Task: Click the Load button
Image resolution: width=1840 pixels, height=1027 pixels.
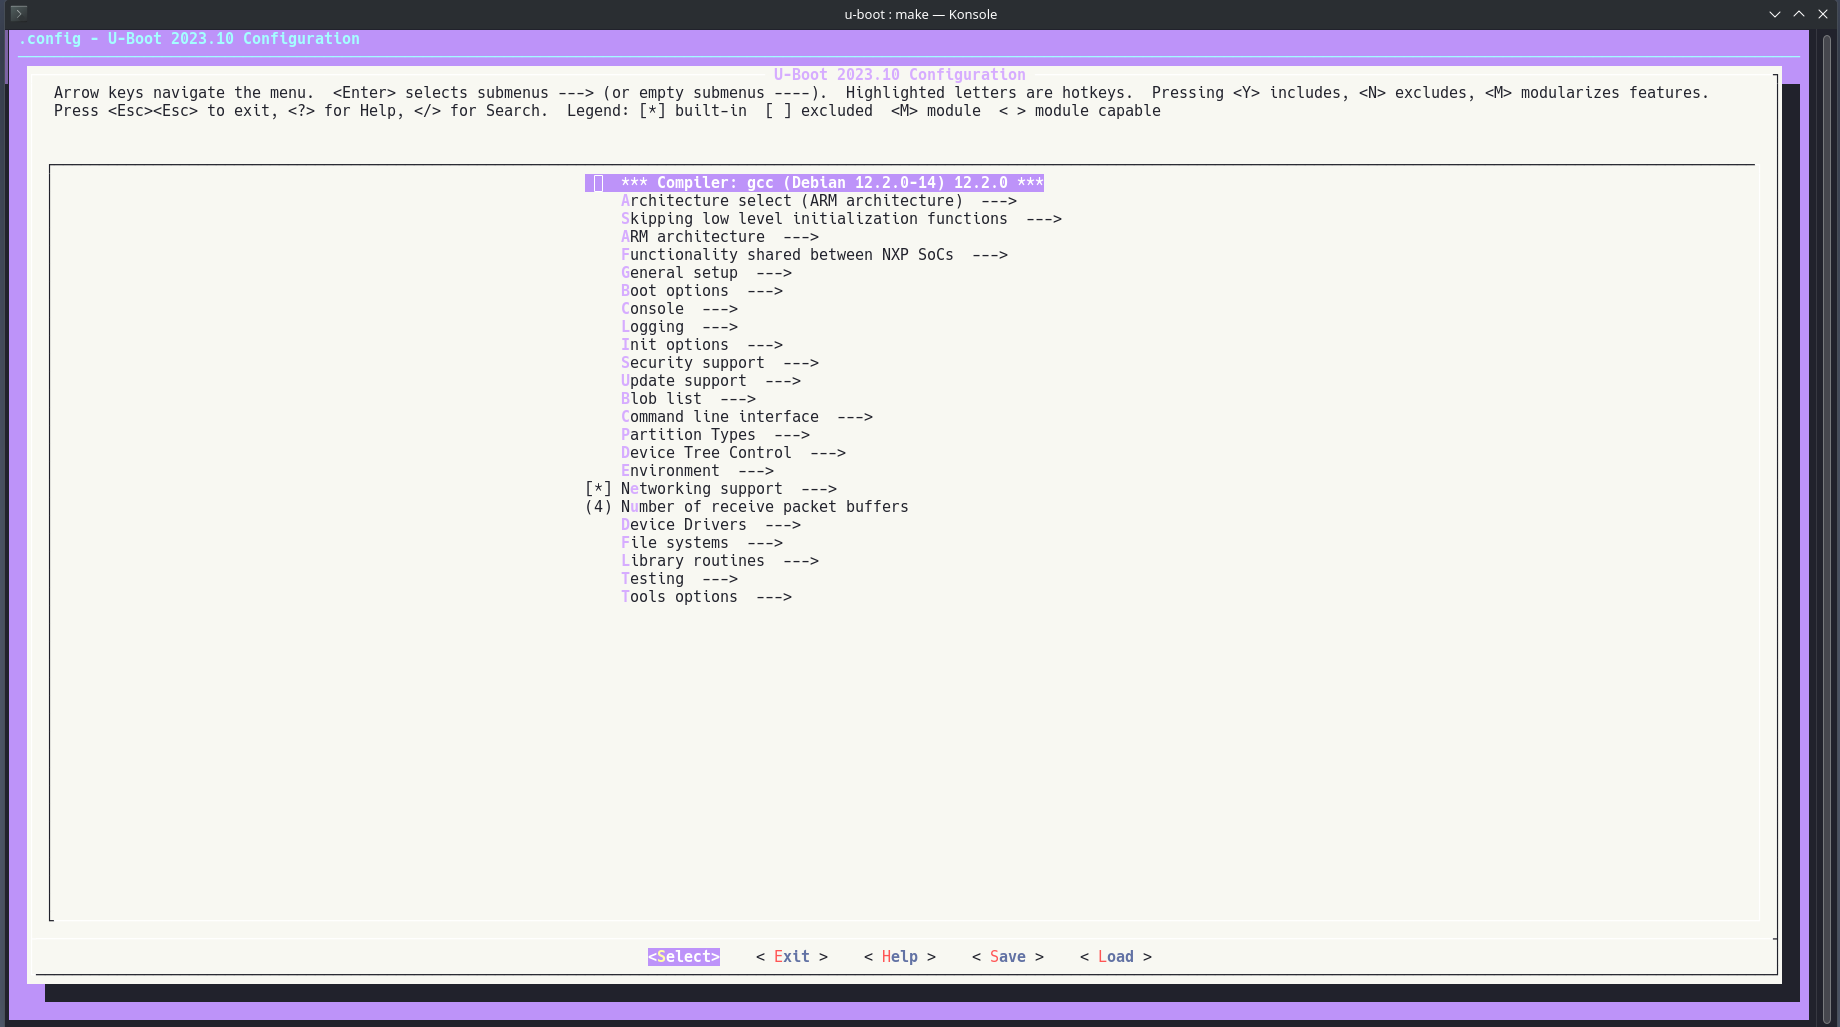Action: tap(1116, 957)
